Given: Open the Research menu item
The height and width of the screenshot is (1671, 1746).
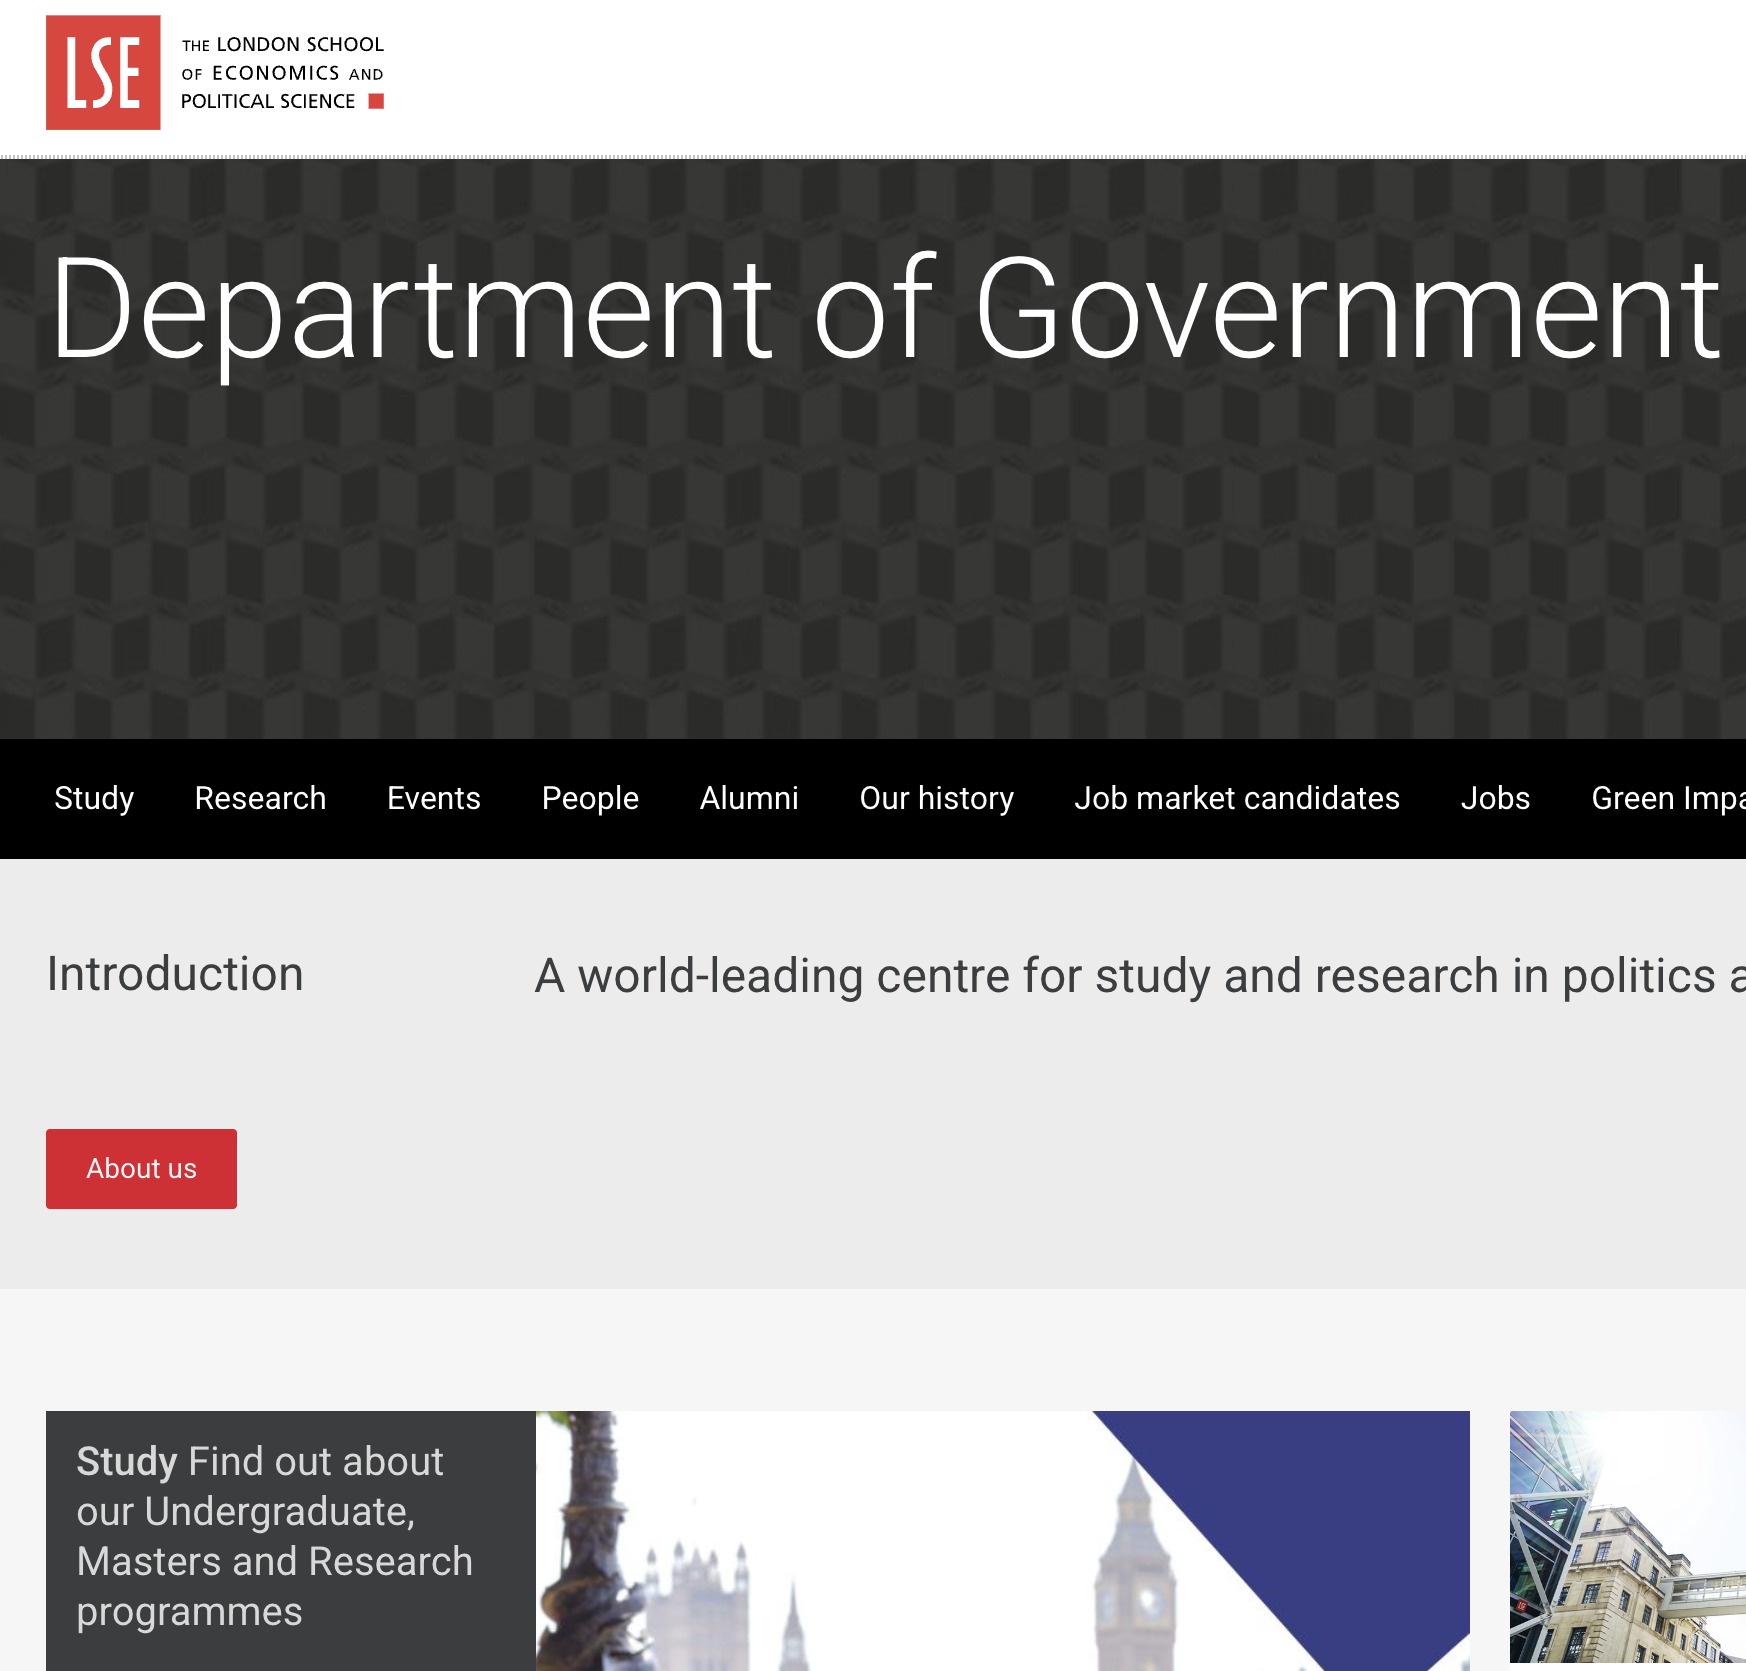Looking at the screenshot, I should 260,798.
